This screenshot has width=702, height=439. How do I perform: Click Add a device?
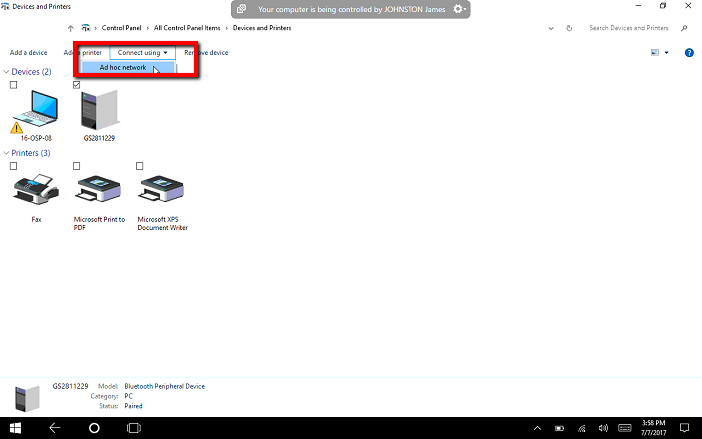[x=28, y=52]
